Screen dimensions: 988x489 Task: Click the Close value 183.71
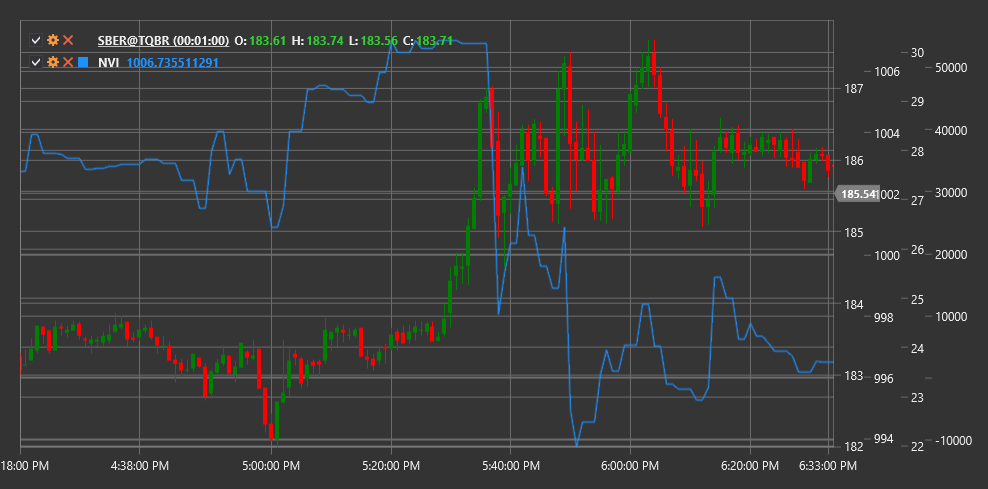(435, 41)
